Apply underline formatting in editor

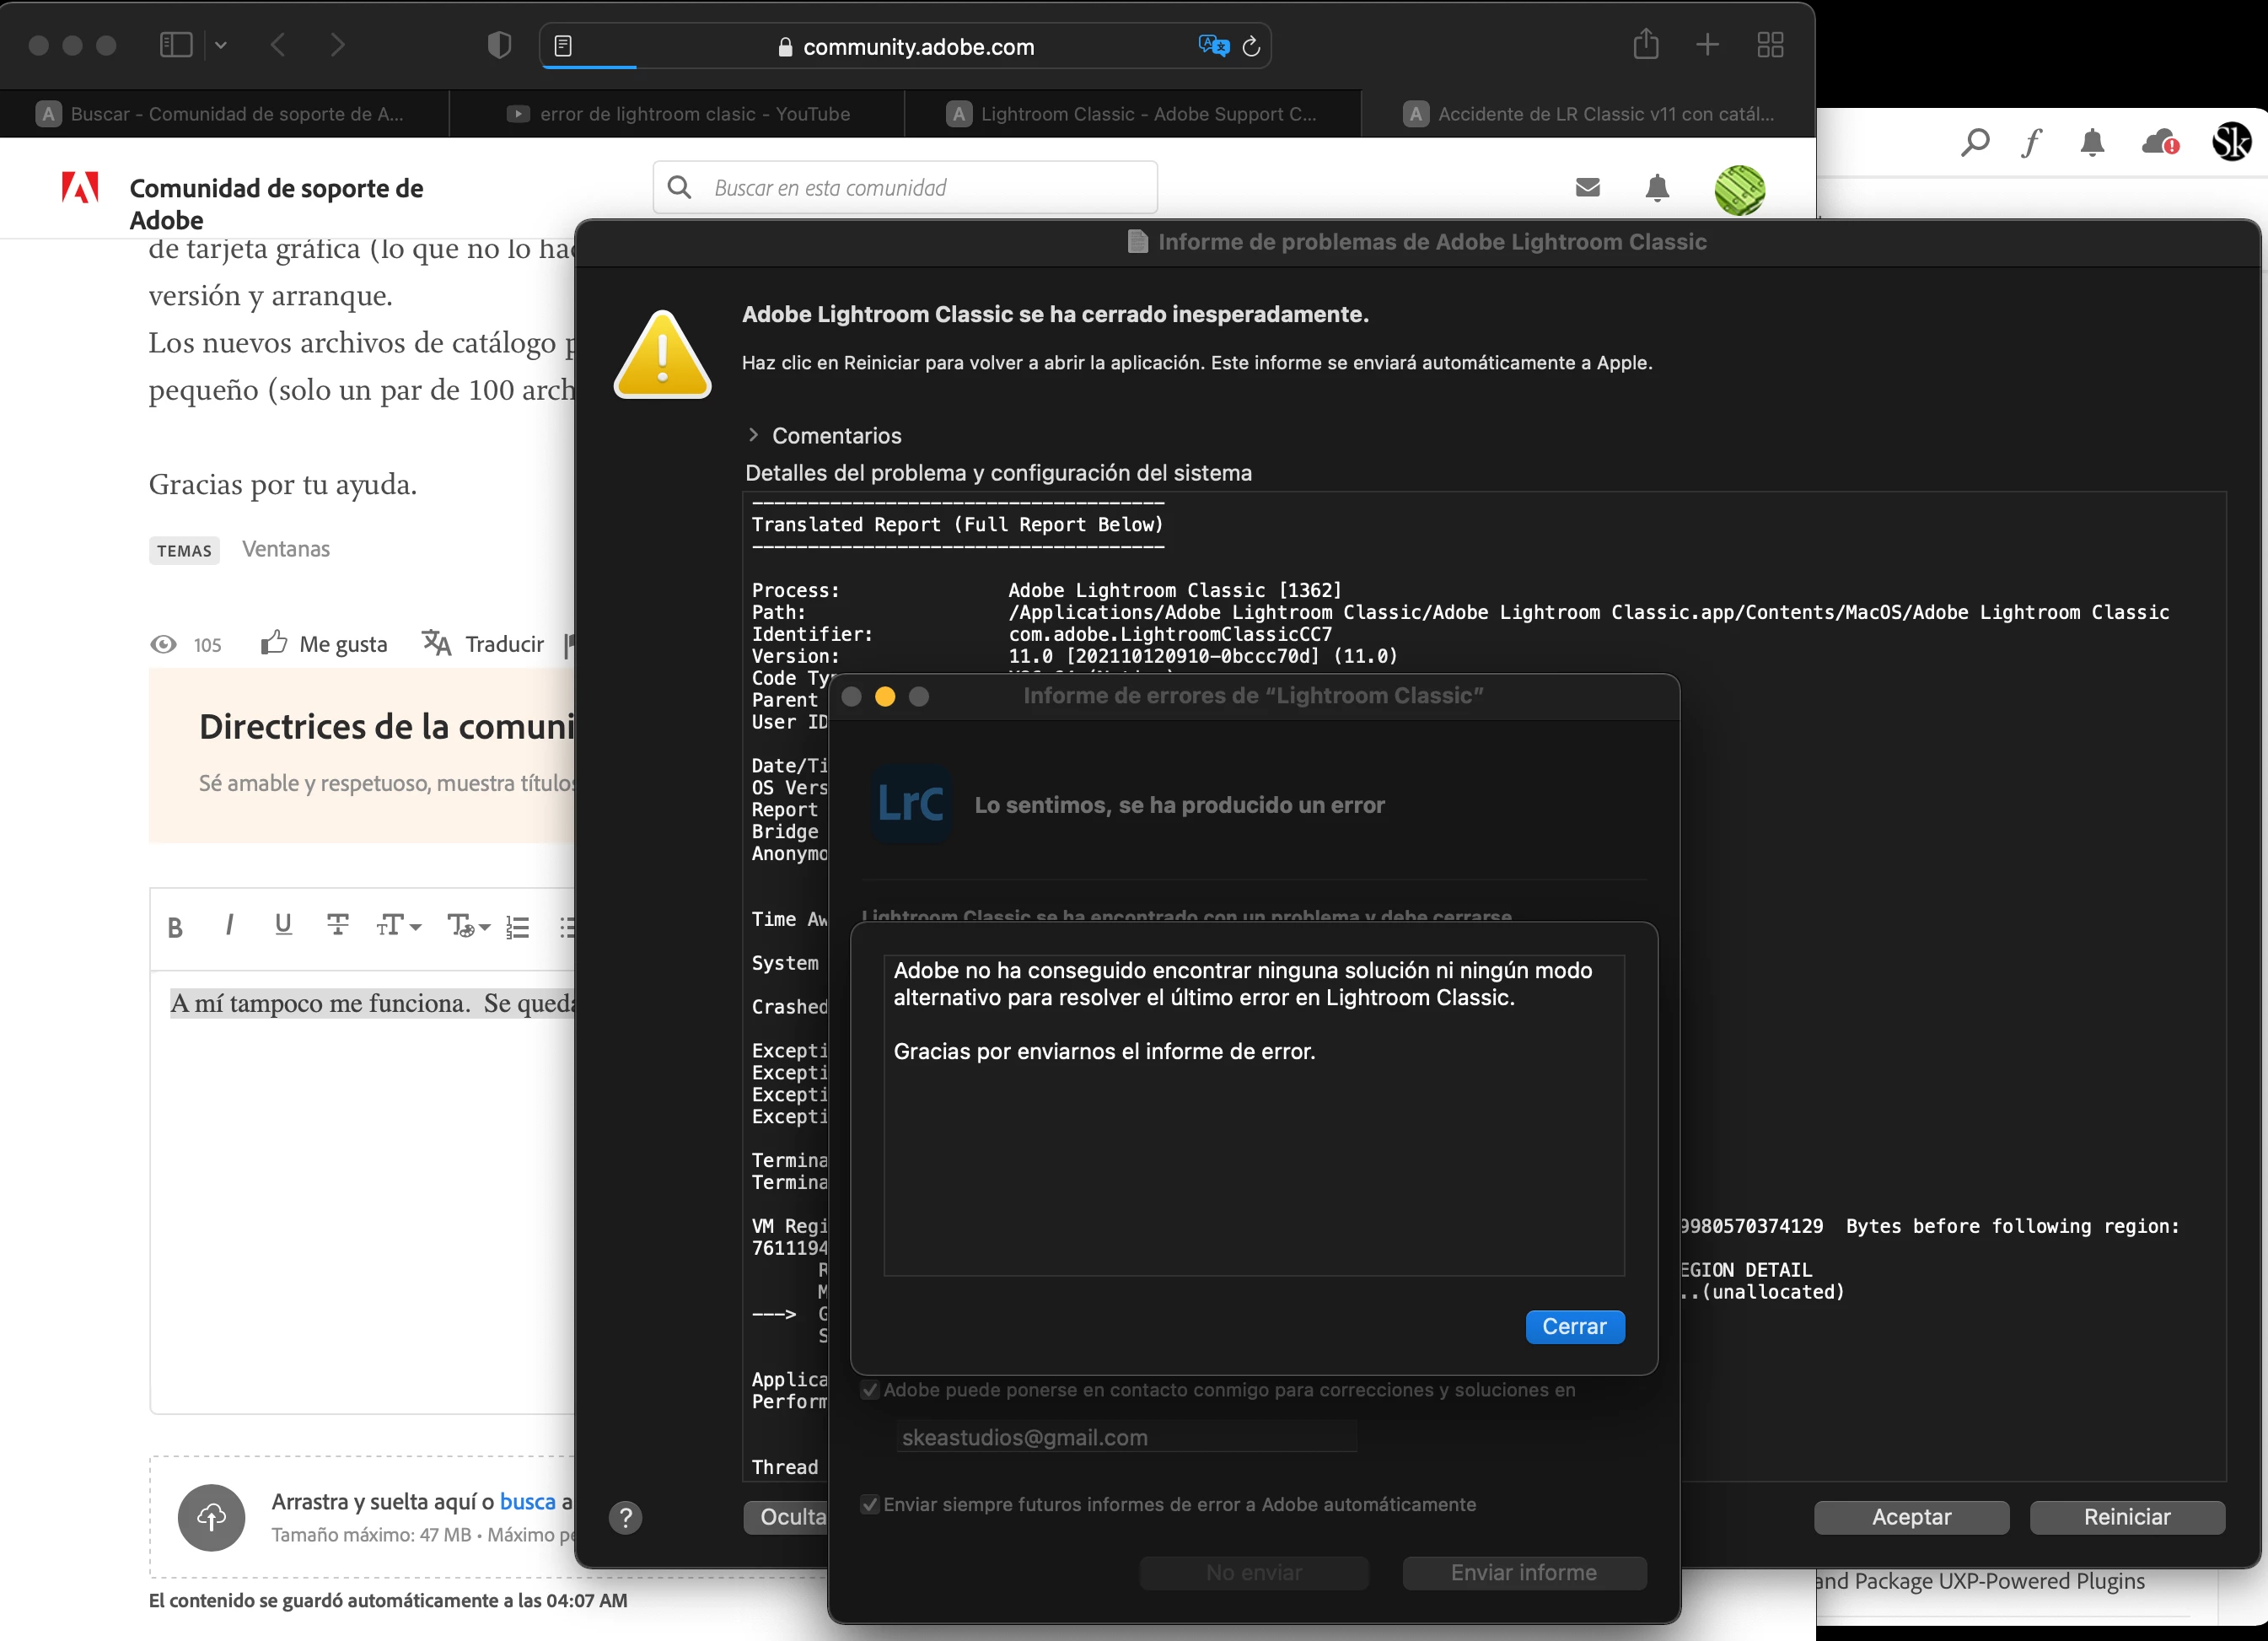[x=283, y=925]
